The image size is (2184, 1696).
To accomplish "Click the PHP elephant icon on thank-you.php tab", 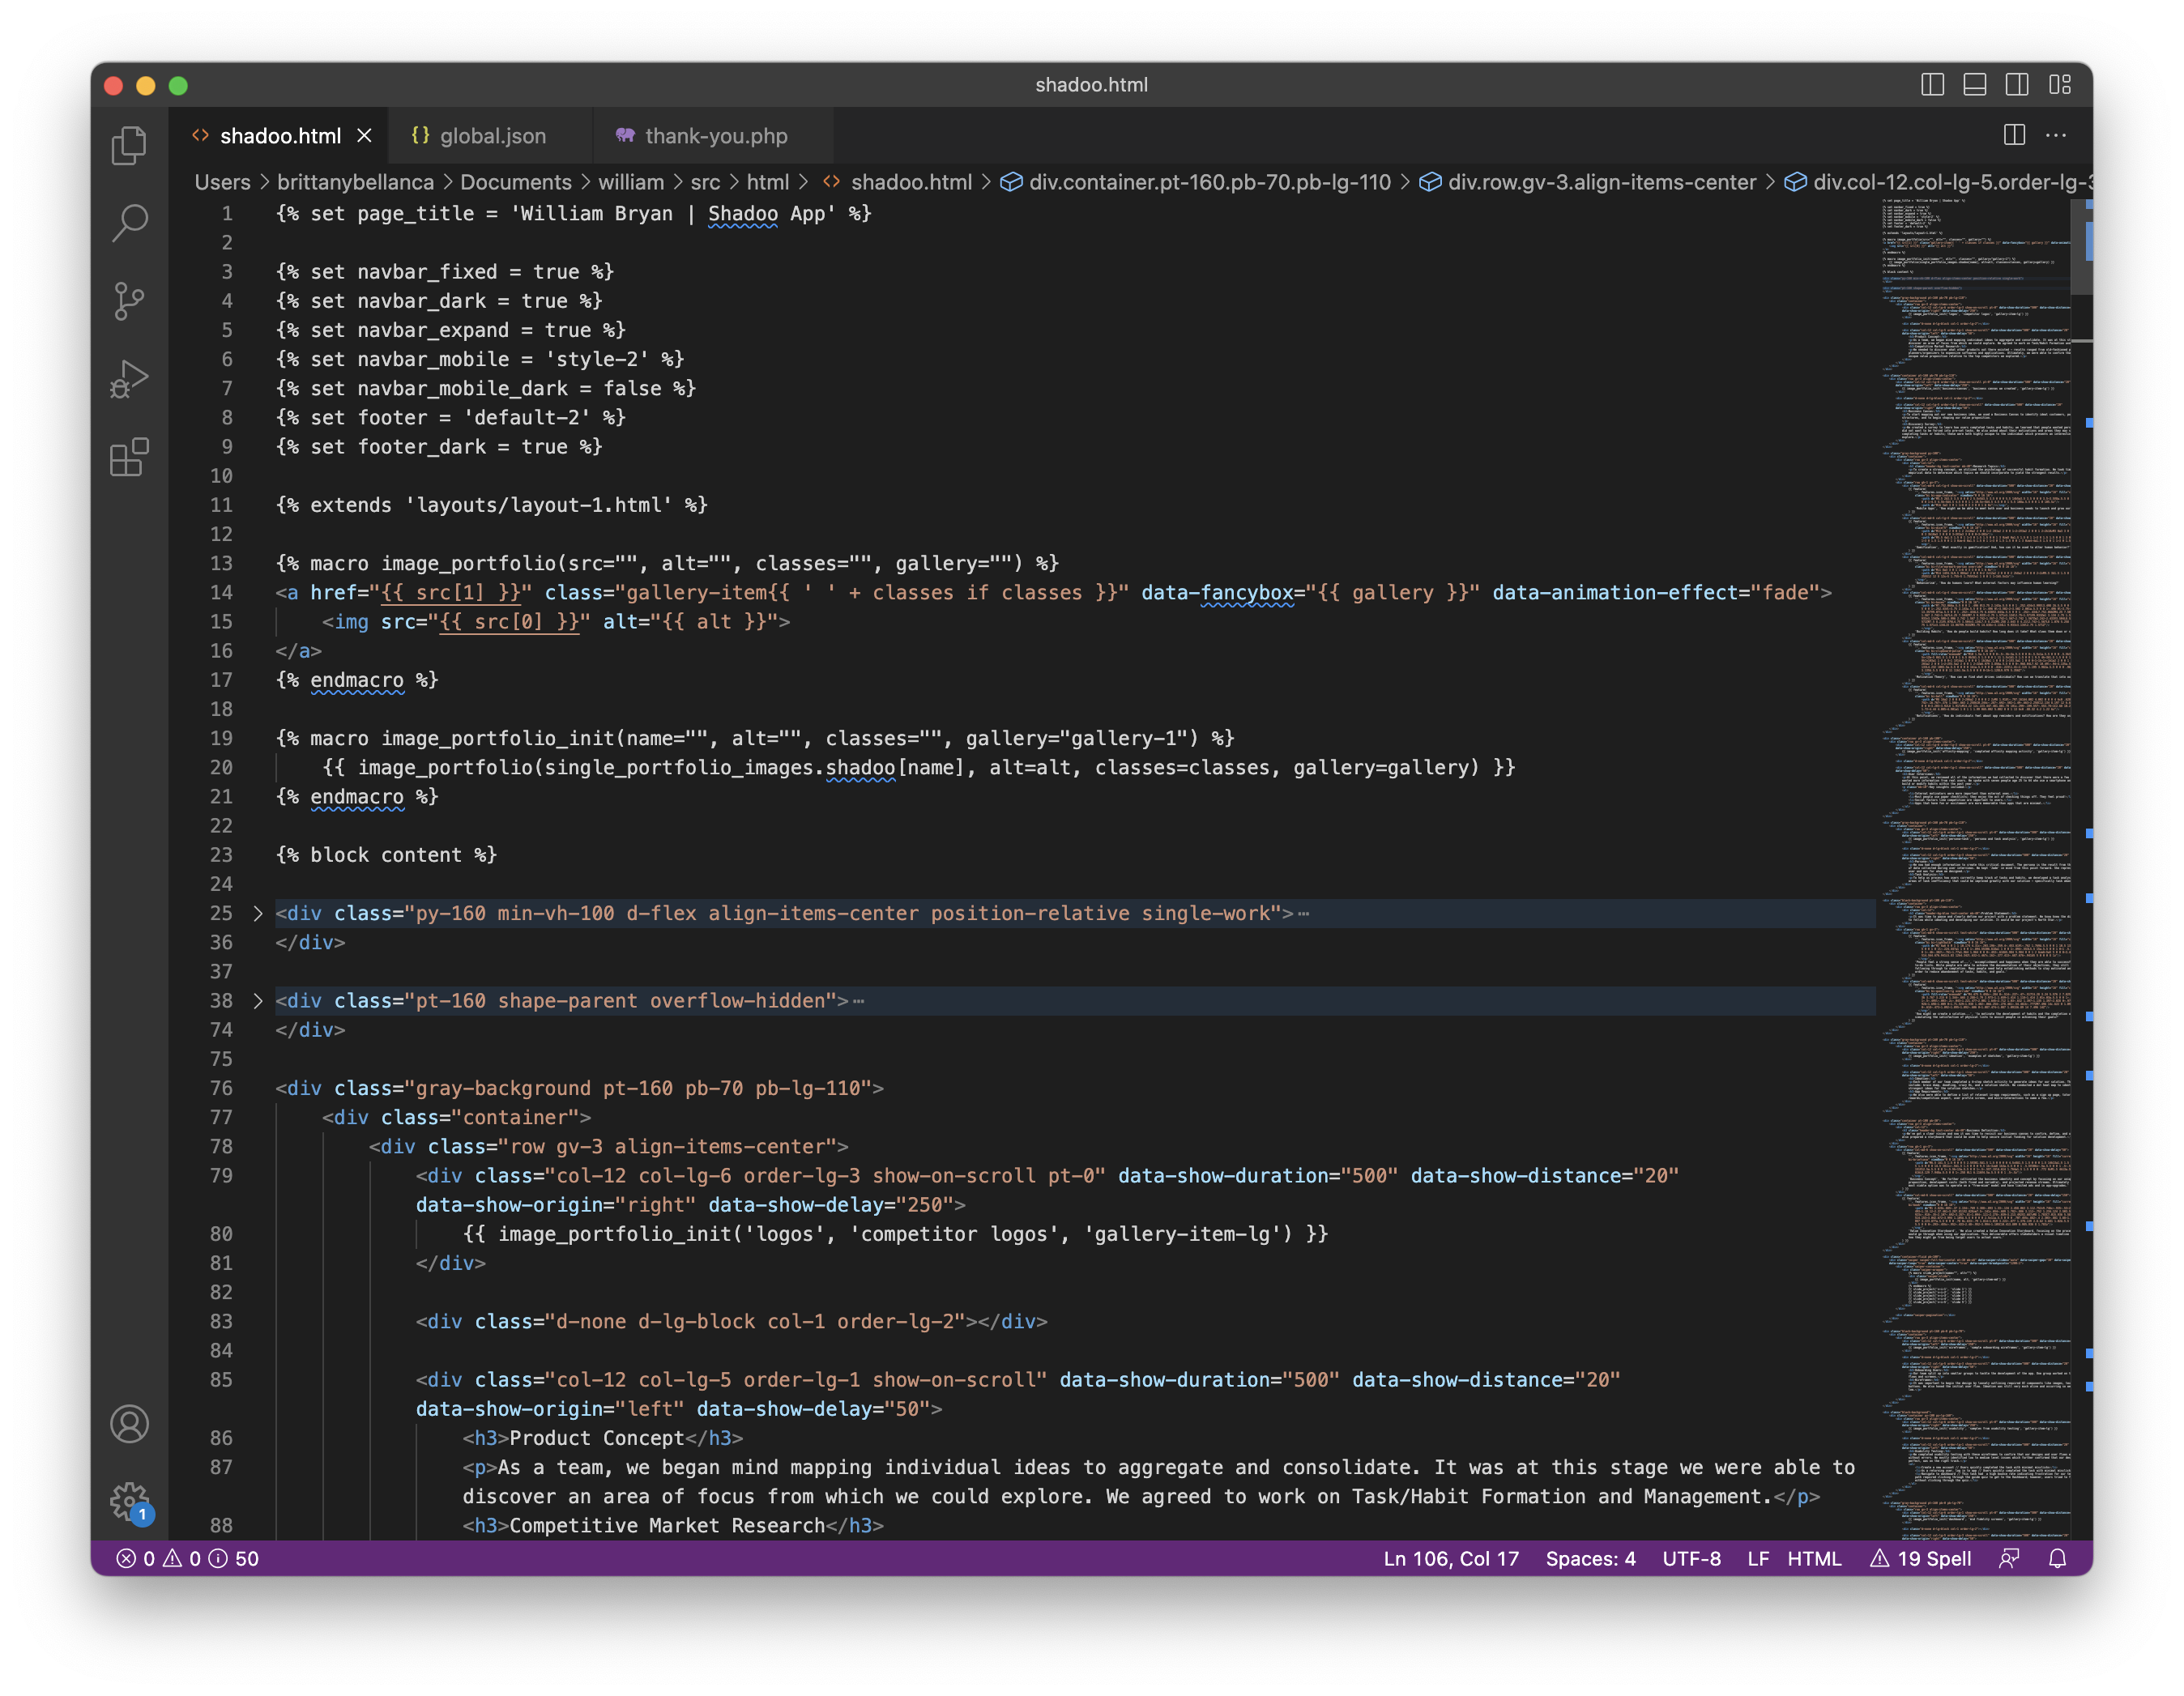I will 625,135.
